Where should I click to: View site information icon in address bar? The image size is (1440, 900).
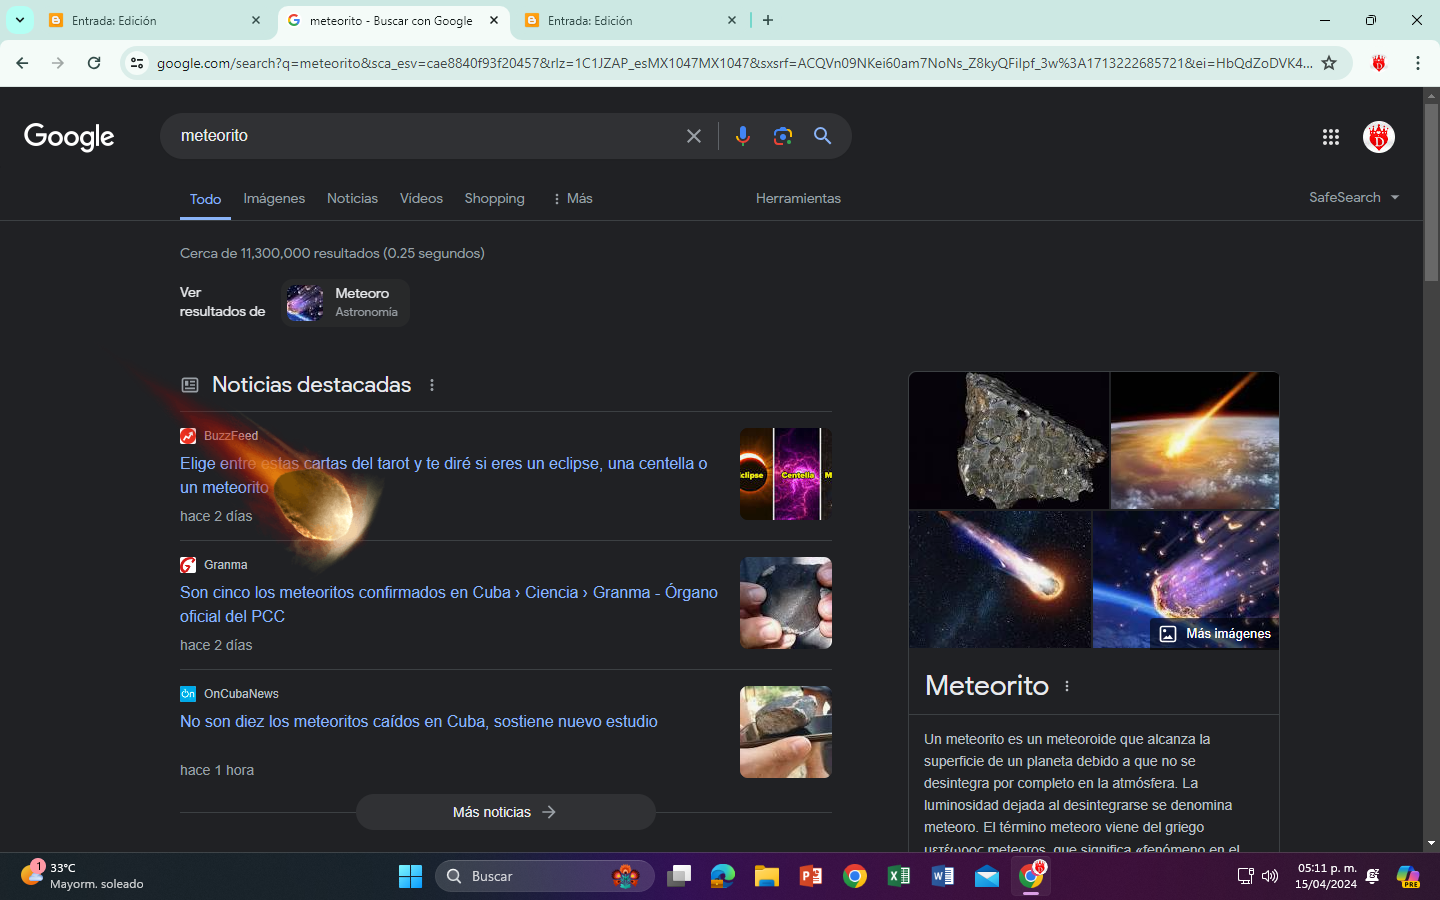[137, 63]
